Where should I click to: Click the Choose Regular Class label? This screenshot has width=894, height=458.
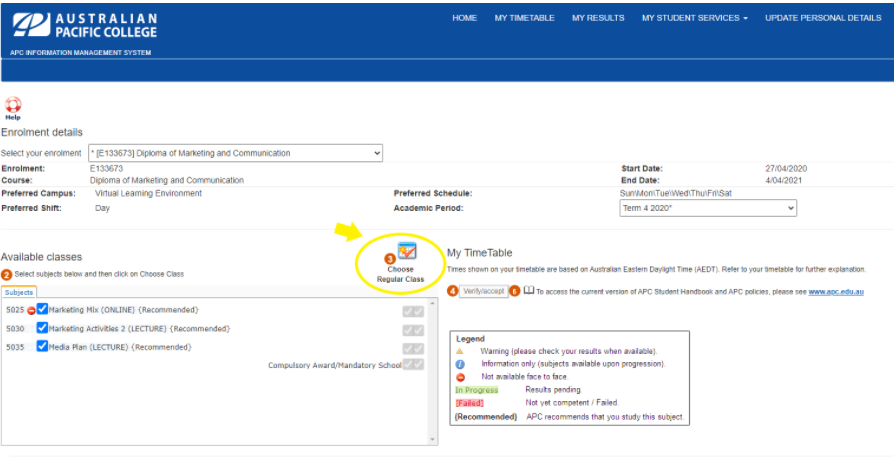click(x=400, y=274)
